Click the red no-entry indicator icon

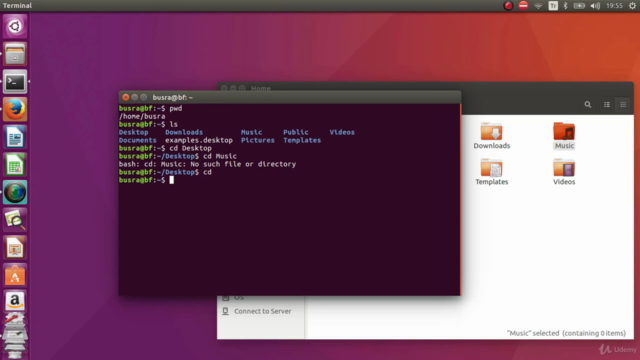click(x=523, y=6)
